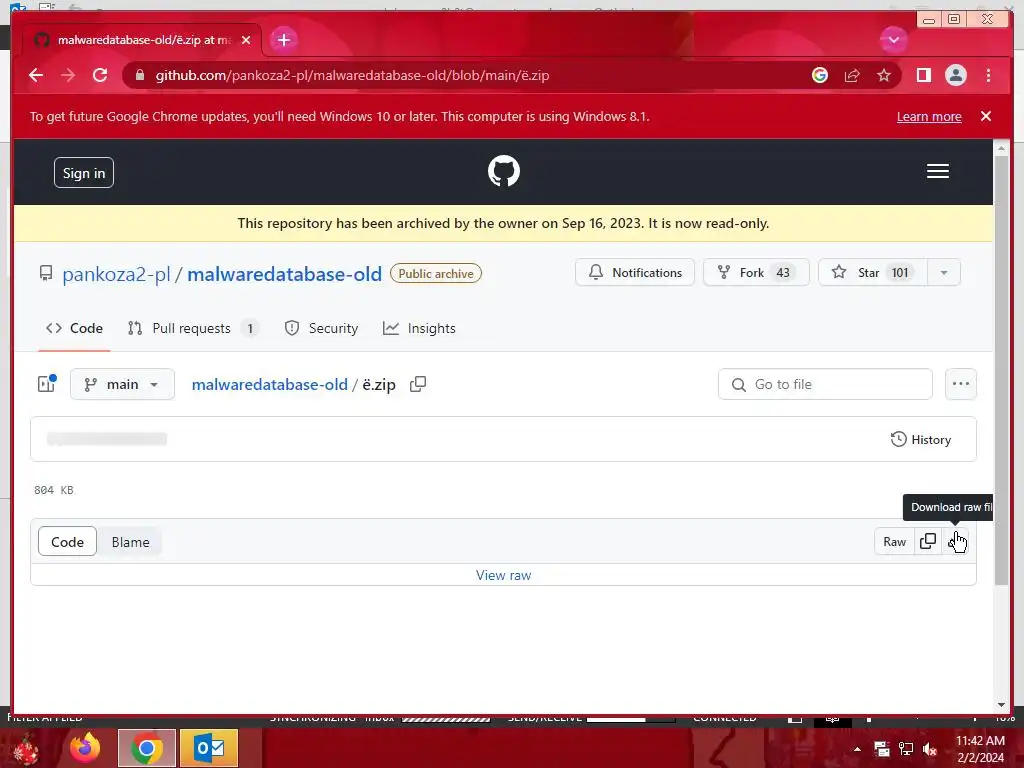Click the Start button on taskbar
The width and height of the screenshot is (1024, 768).
(x=25, y=748)
